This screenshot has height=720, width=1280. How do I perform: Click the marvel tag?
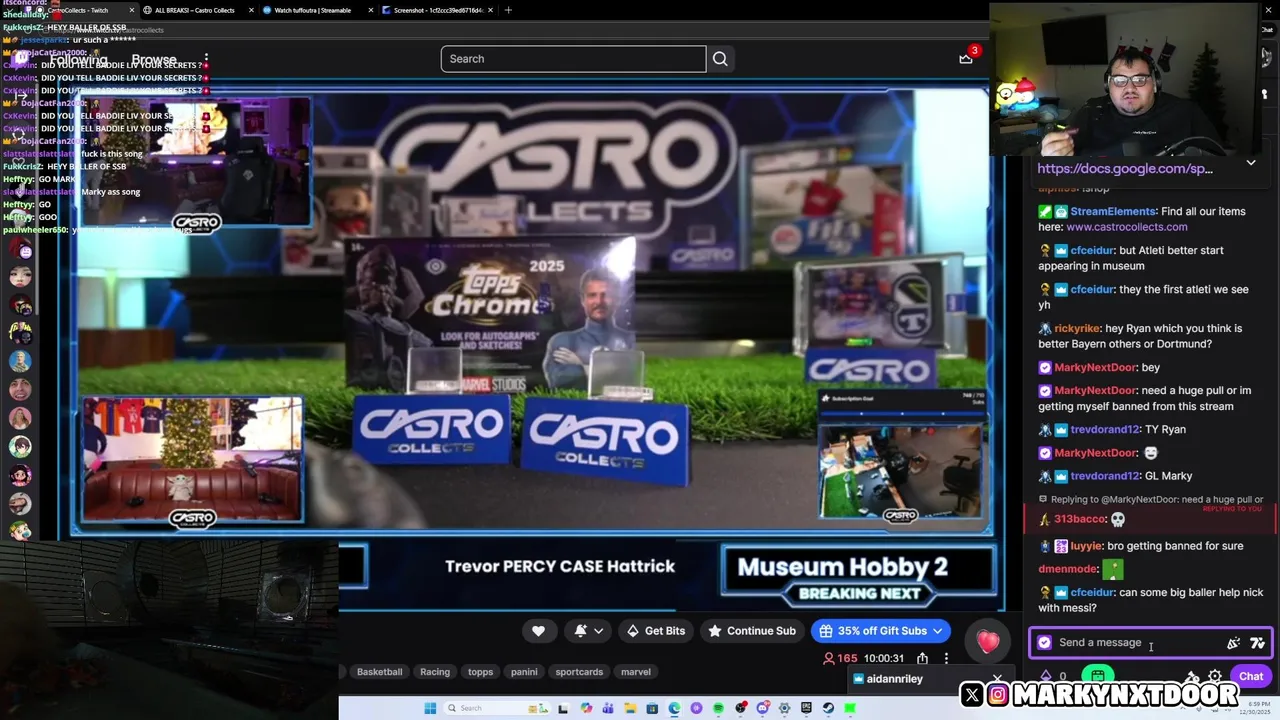click(x=636, y=672)
